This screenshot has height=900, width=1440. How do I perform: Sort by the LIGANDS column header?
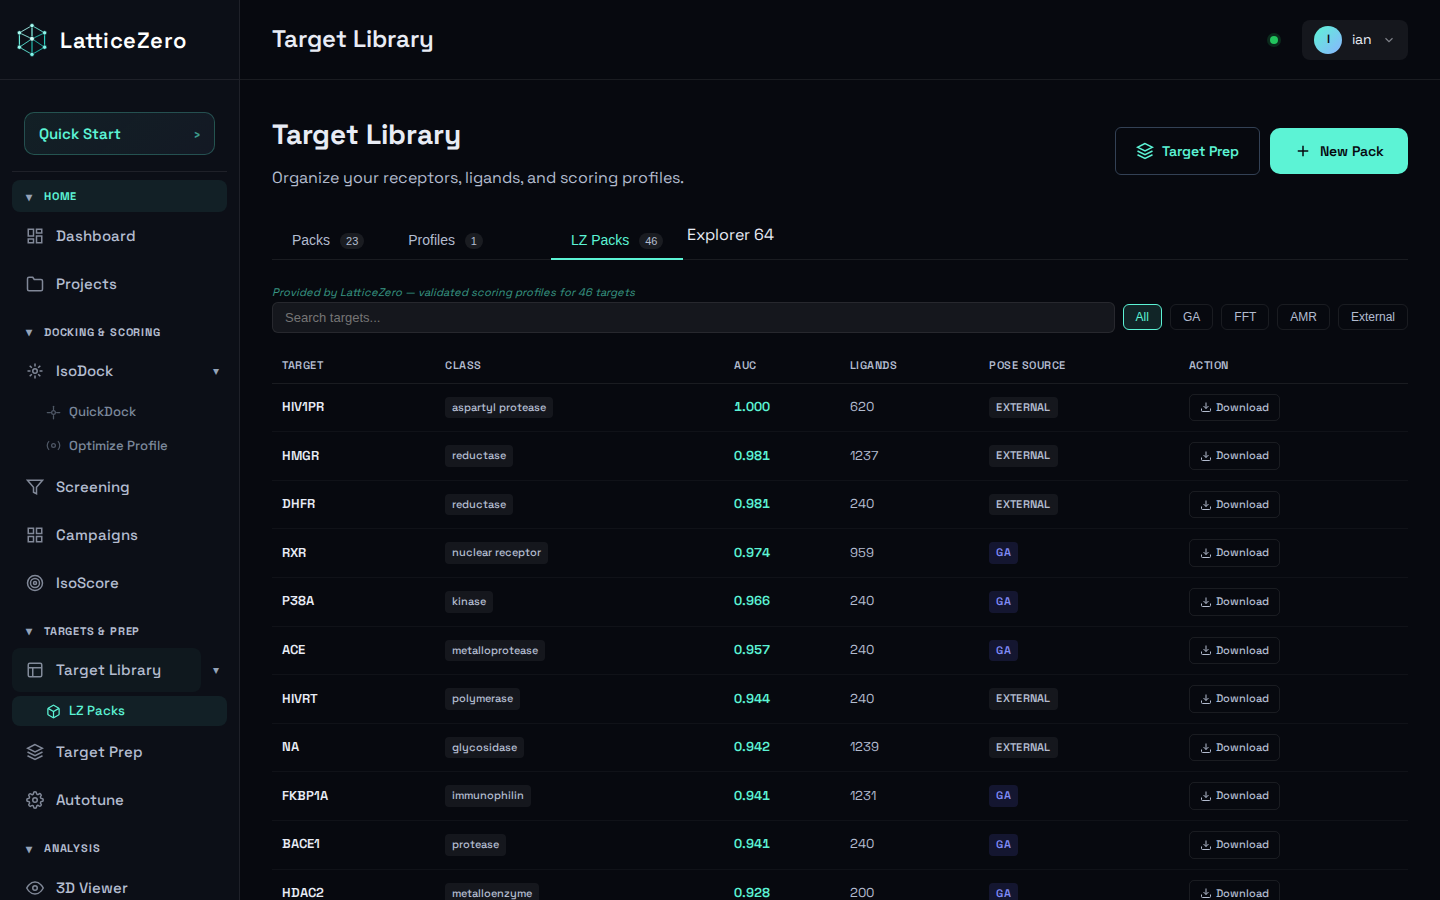click(x=873, y=366)
